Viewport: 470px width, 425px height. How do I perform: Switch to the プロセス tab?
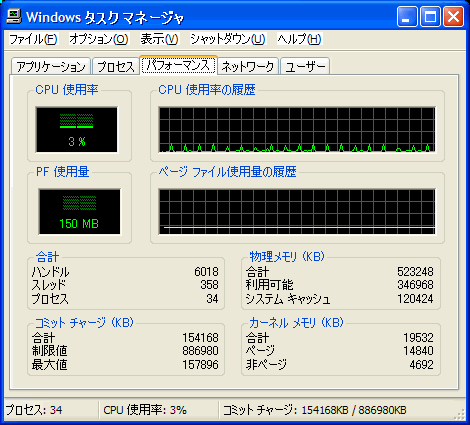coord(116,66)
